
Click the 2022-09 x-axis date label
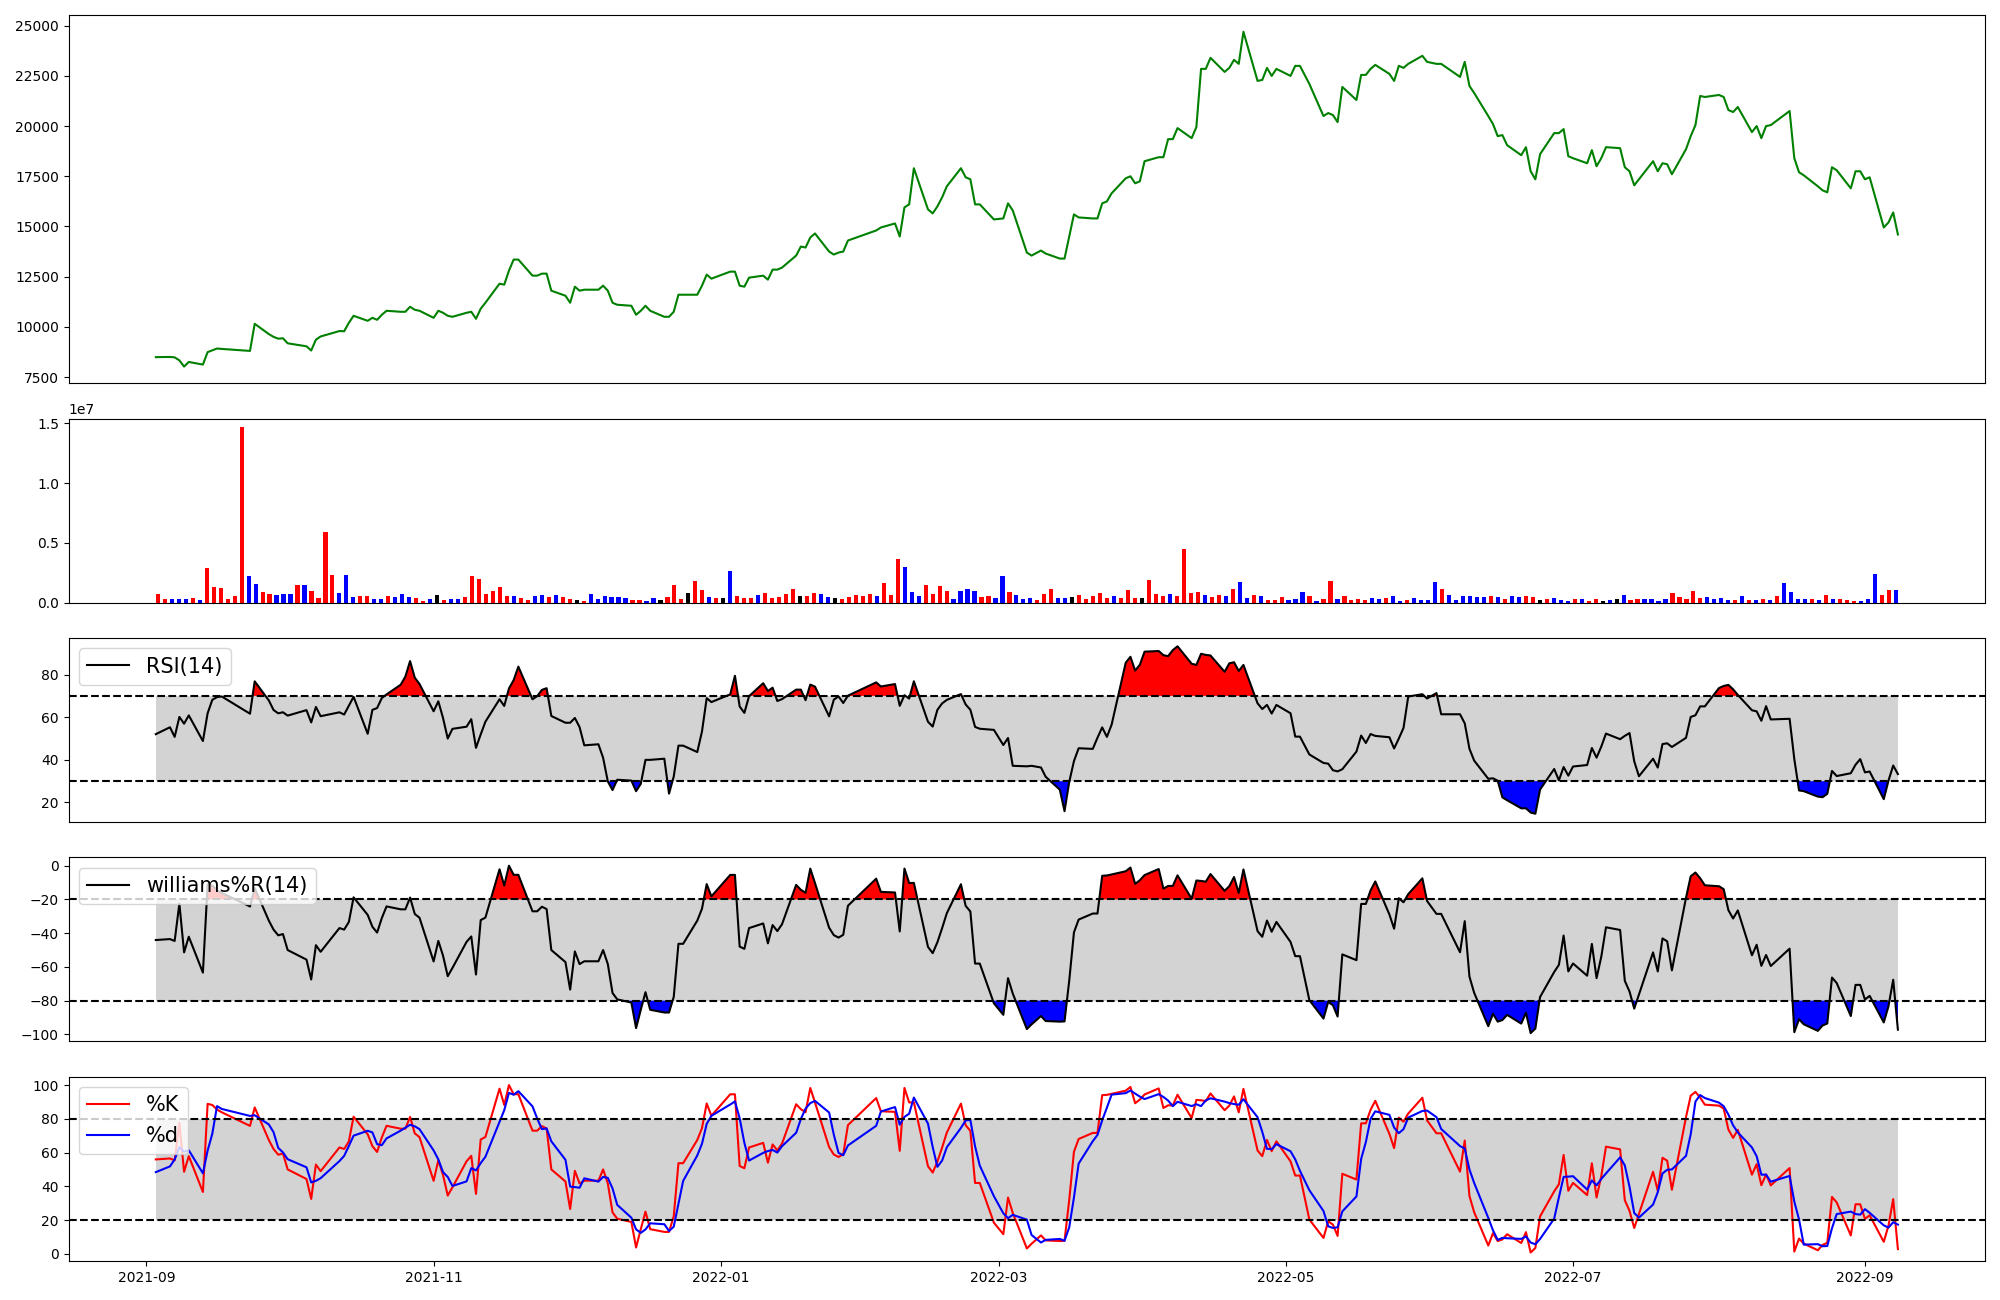pos(1865,1276)
